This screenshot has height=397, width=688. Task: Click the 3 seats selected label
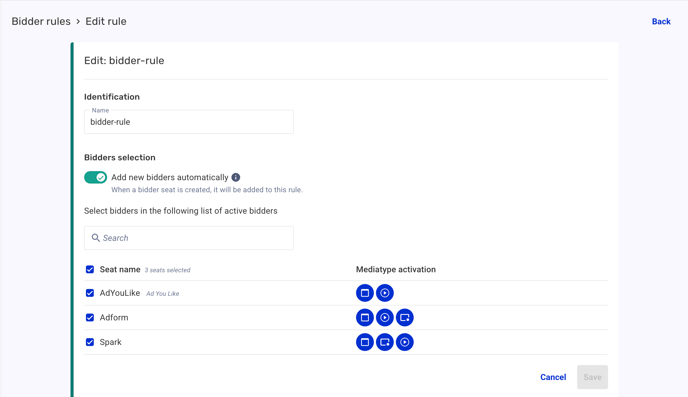coord(168,270)
